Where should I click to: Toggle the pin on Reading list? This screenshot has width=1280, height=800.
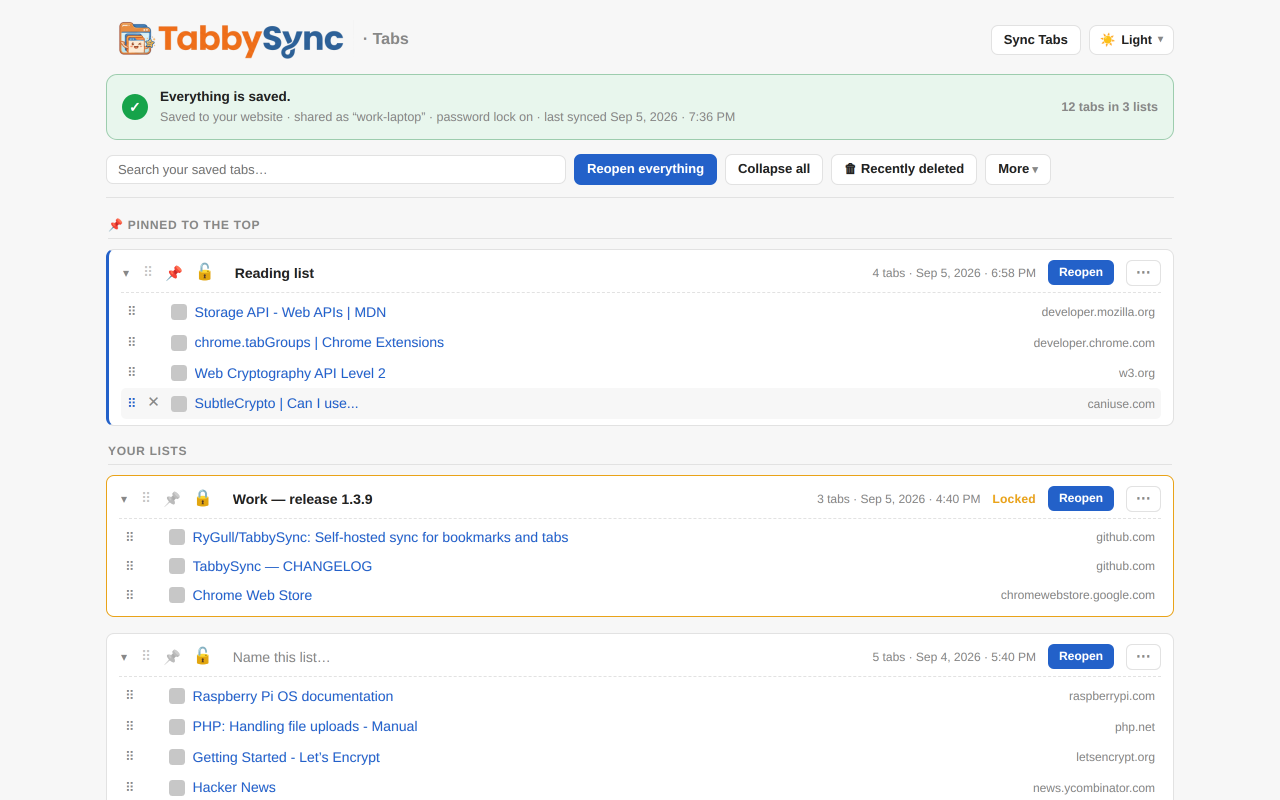click(x=174, y=273)
